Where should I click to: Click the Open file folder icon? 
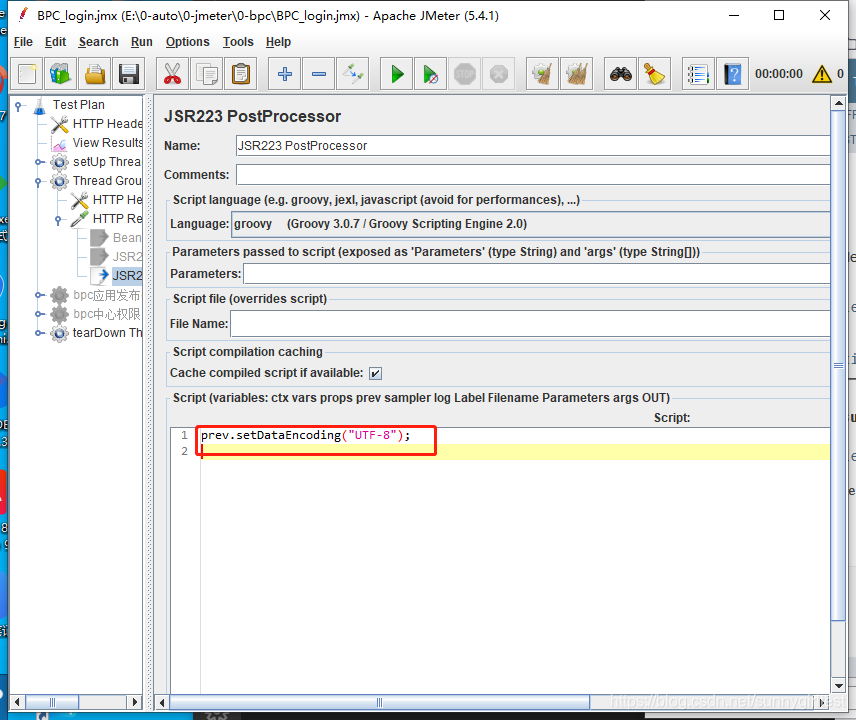point(95,74)
